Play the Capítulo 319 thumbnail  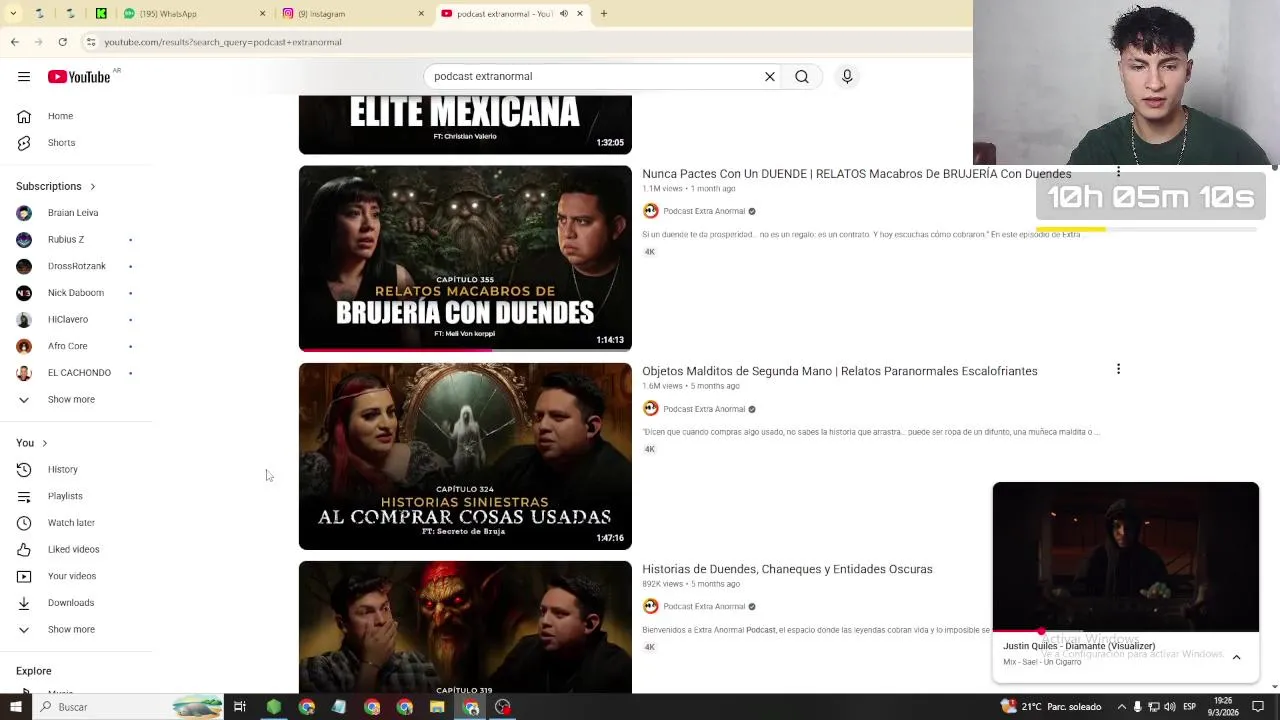[x=465, y=627]
